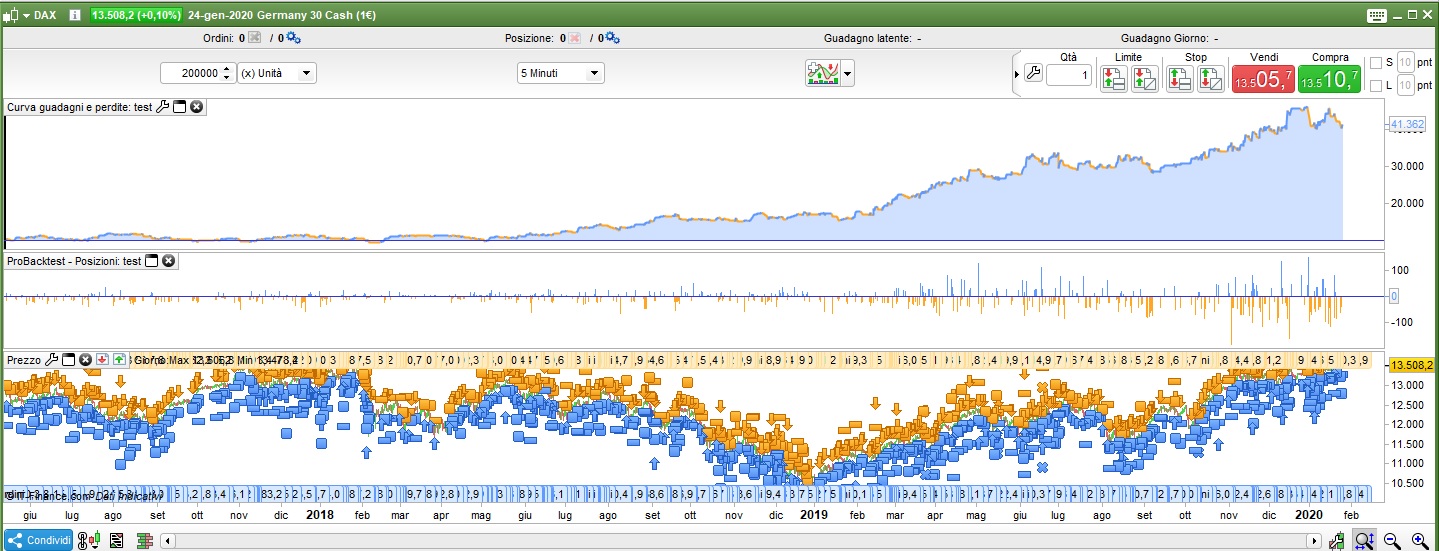Close the ProBacktest Posizioni panel

[169, 261]
